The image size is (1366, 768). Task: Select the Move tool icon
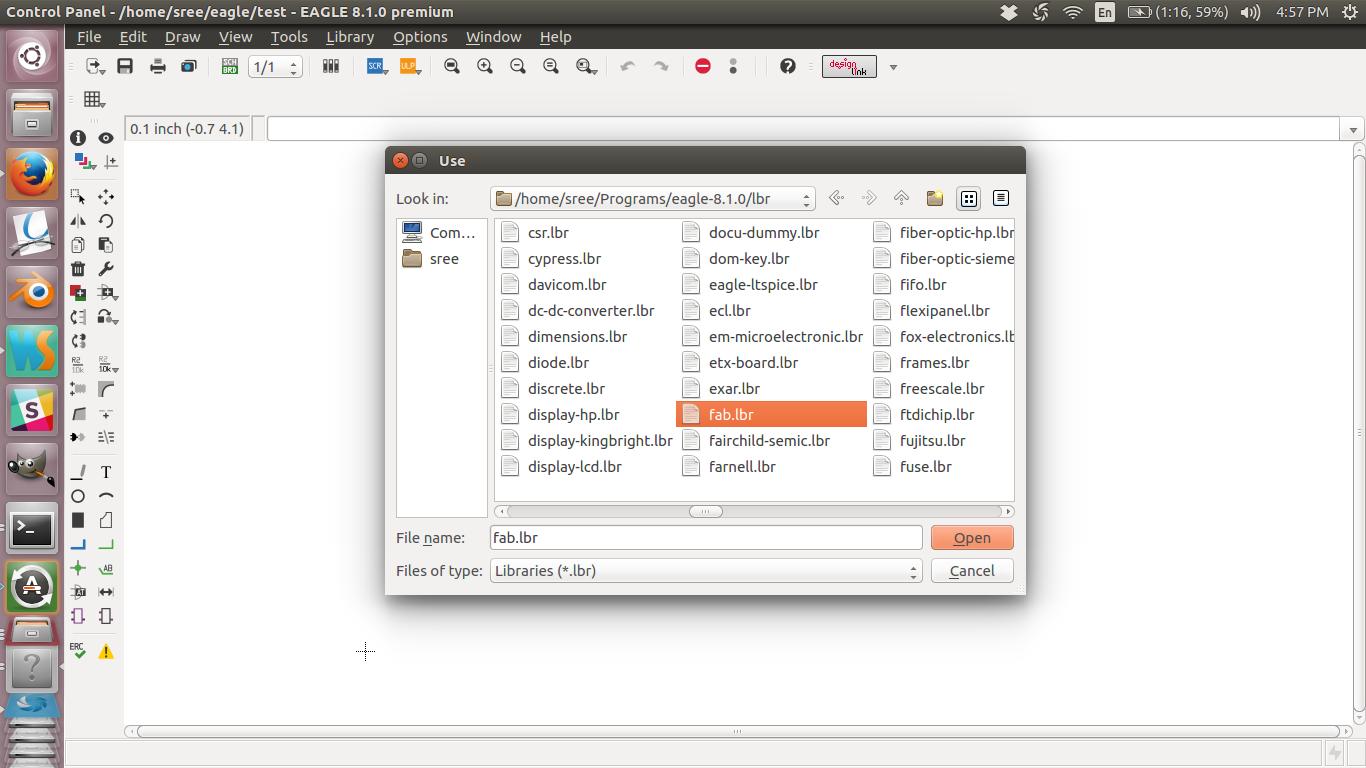[106, 197]
